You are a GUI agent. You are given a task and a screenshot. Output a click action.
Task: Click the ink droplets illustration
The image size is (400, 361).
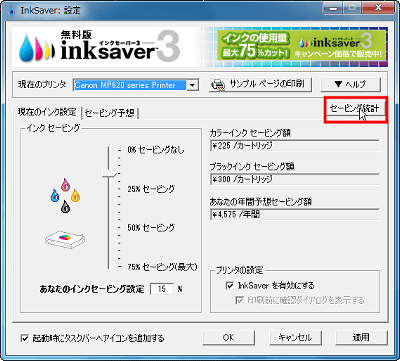(65, 195)
